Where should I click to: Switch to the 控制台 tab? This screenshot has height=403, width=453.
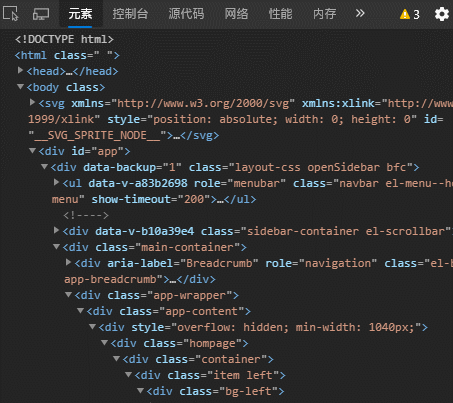point(130,14)
